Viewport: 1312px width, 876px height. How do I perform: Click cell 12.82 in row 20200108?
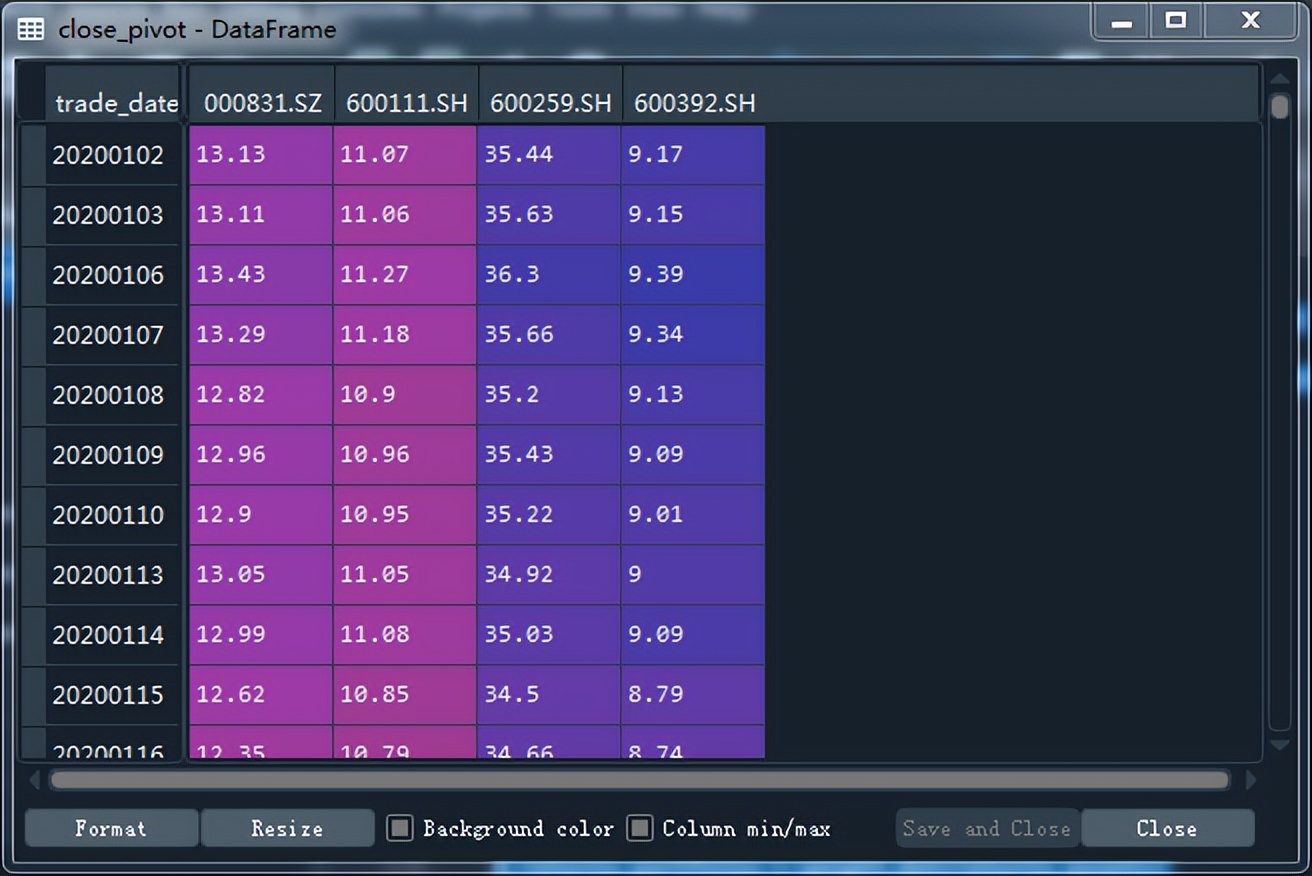(261, 395)
